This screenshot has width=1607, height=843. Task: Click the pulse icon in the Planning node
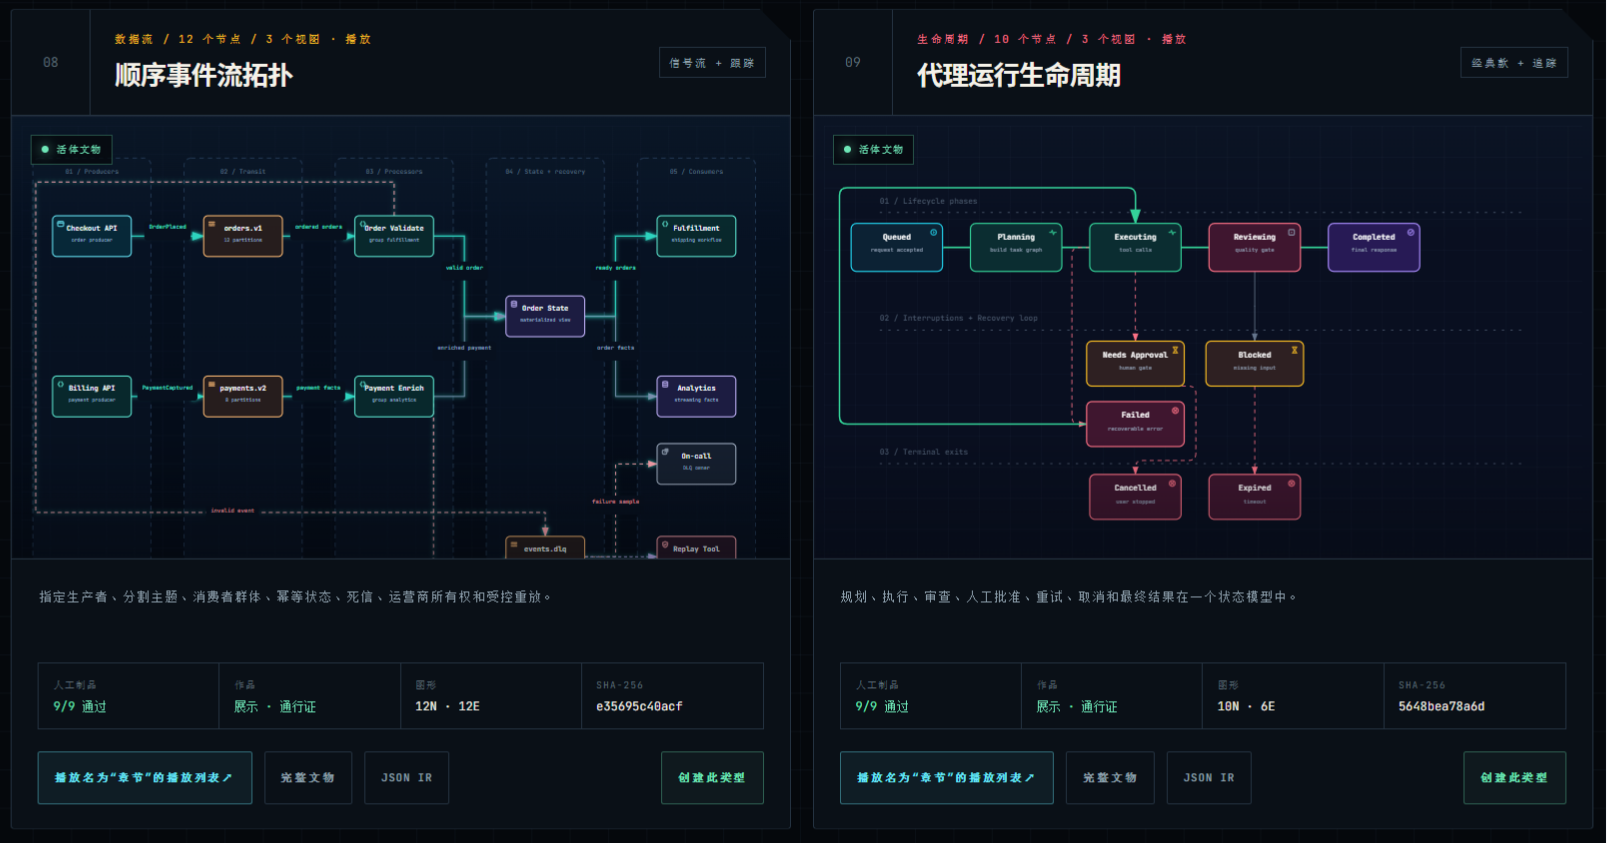tap(1053, 232)
